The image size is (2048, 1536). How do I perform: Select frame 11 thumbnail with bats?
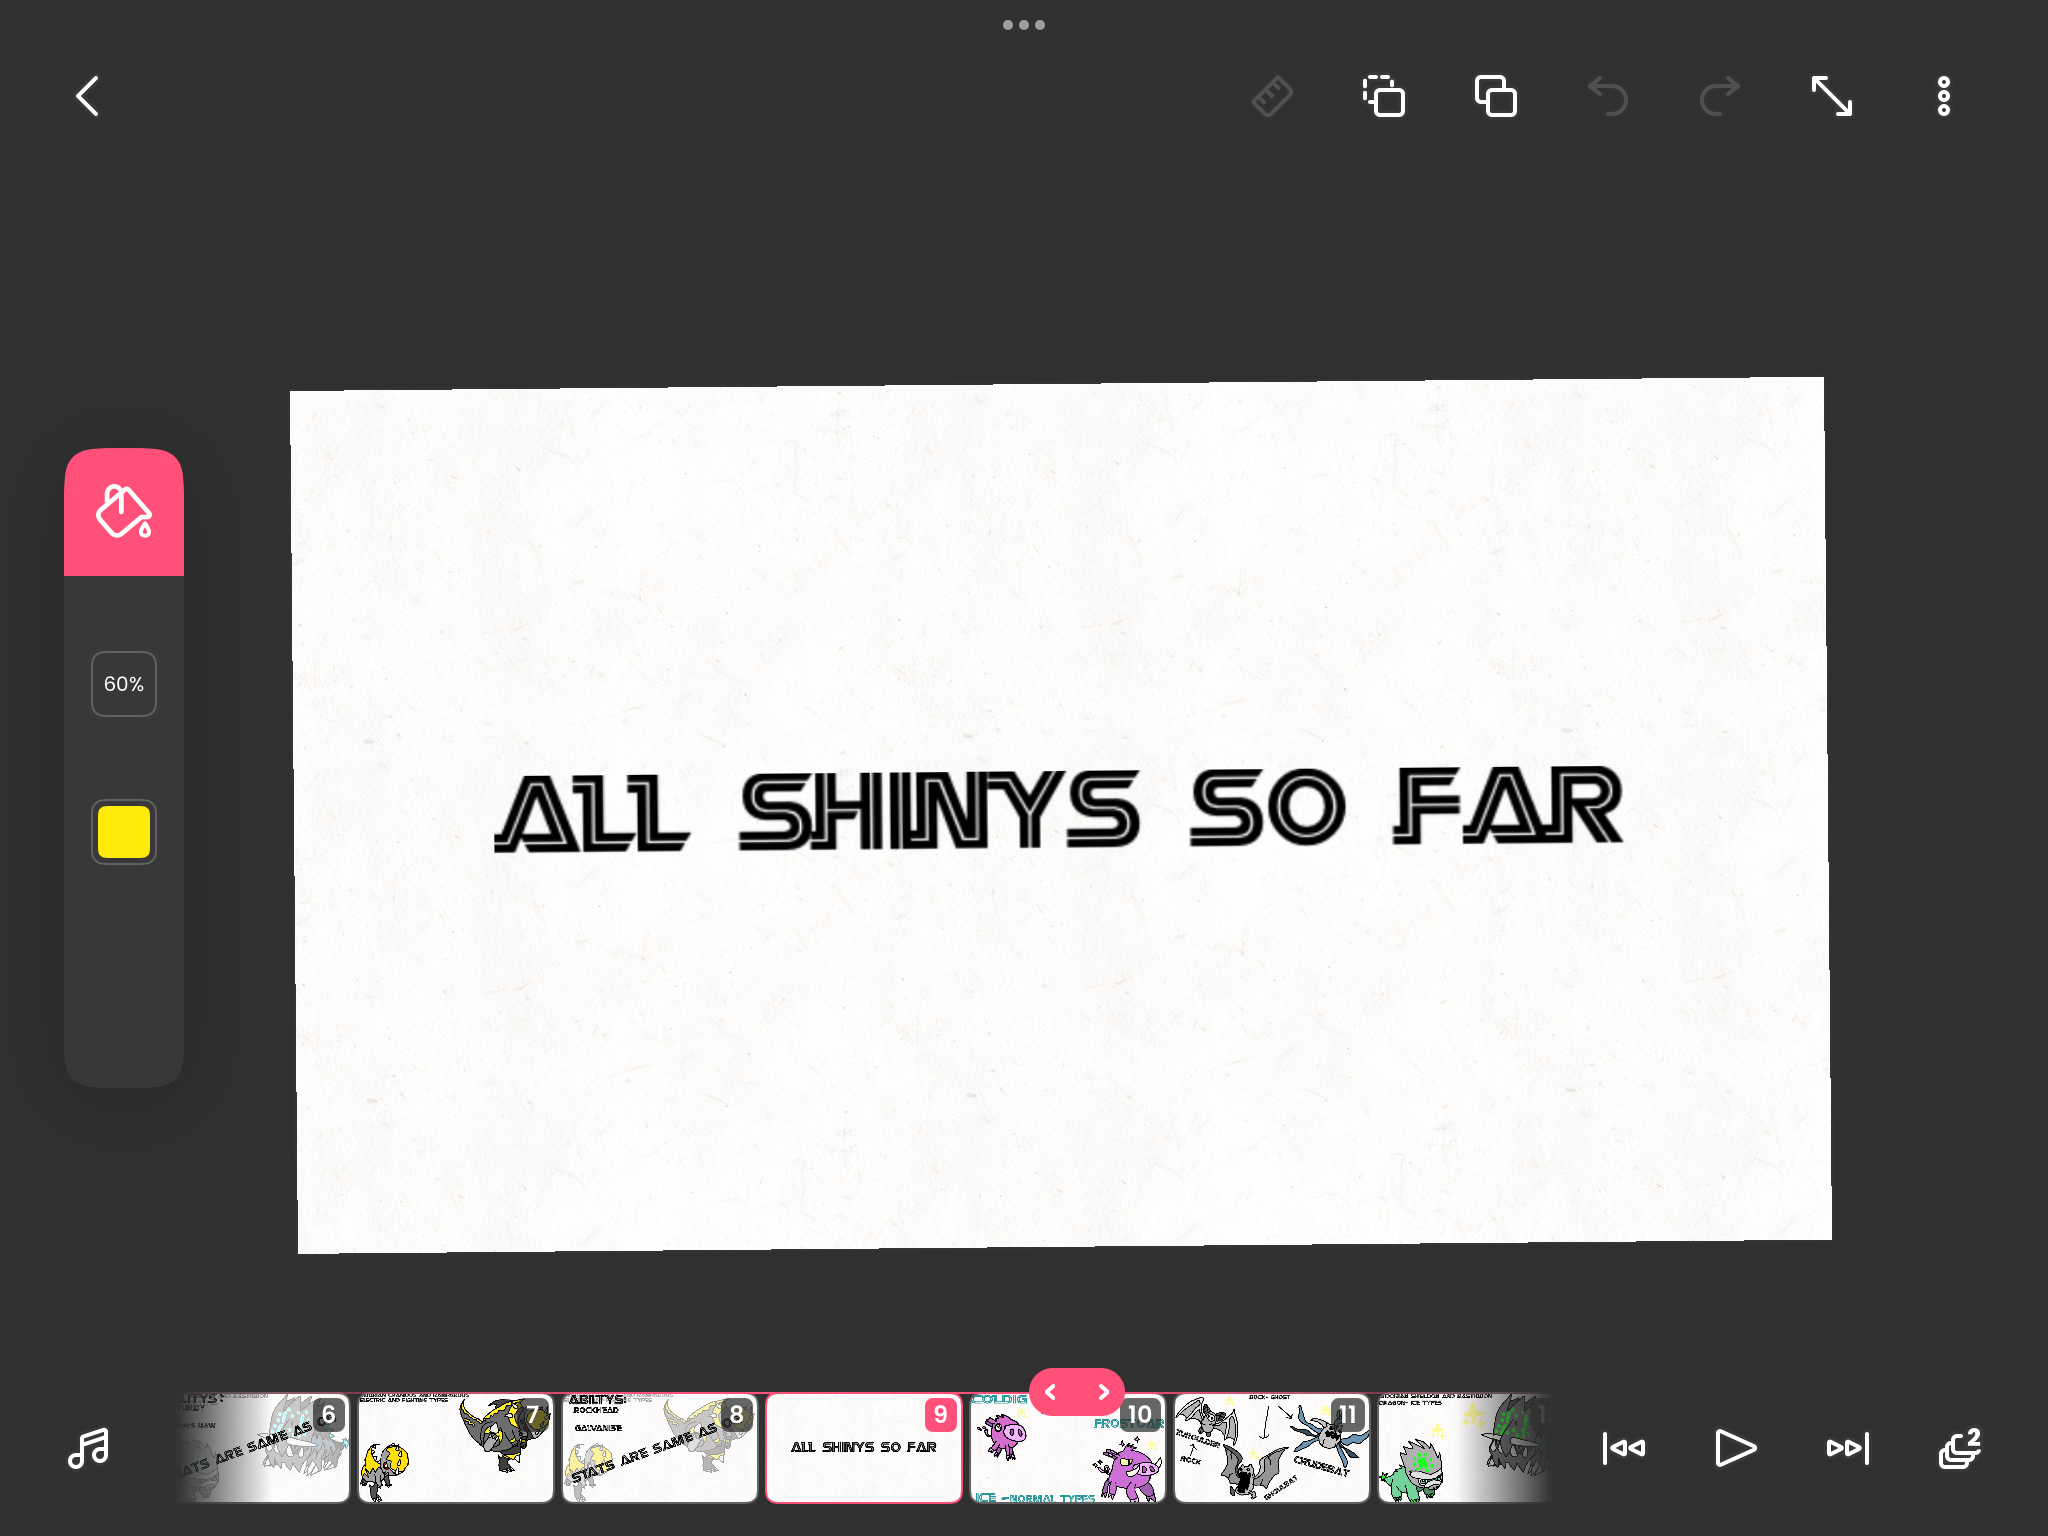click(1272, 1448)
